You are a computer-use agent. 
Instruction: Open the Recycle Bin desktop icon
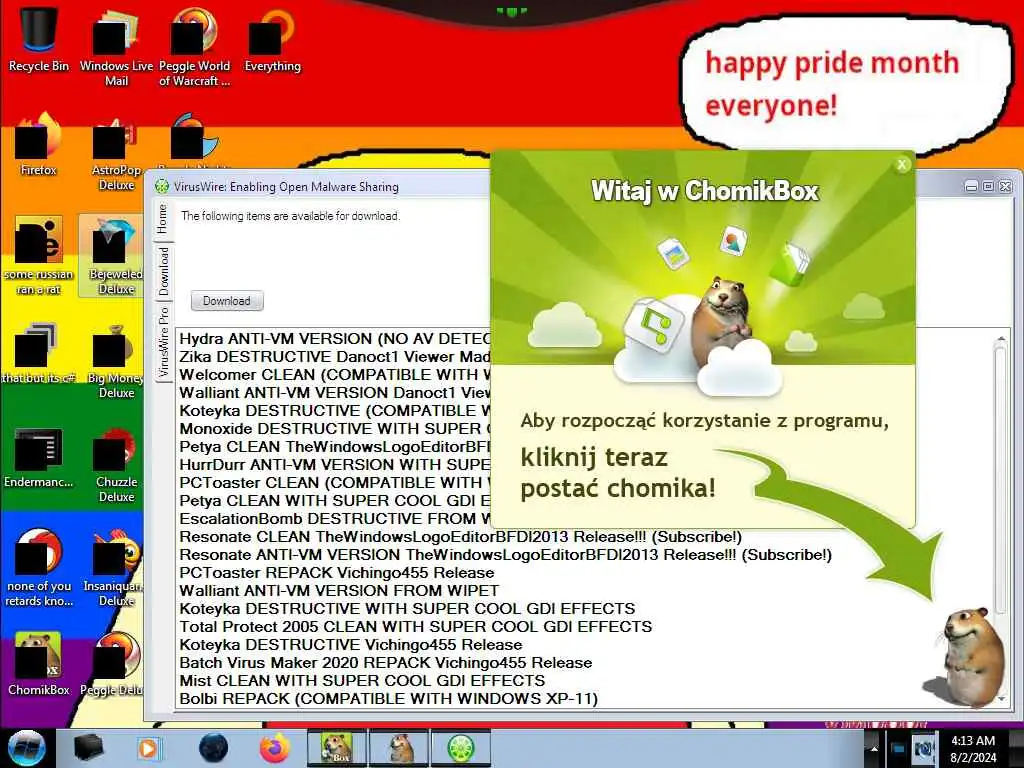point(38,39)
